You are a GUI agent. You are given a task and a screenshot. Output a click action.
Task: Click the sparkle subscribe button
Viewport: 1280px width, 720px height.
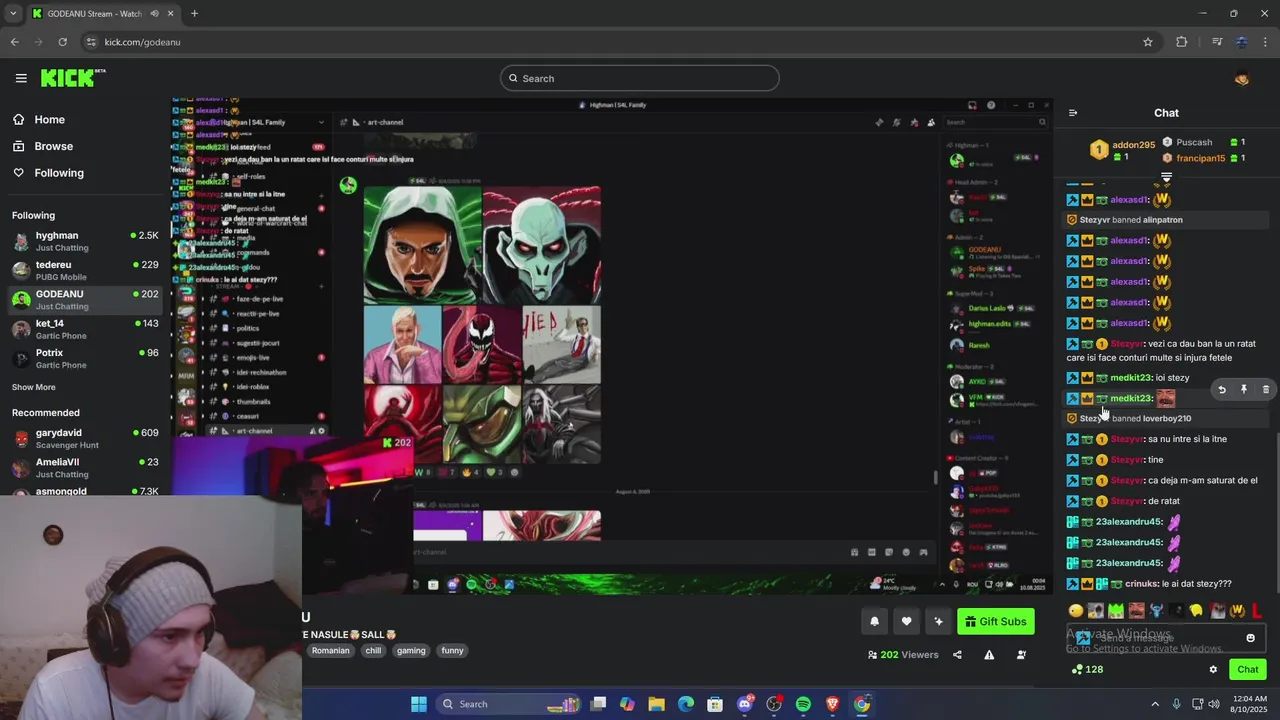[x=938, y=622]
